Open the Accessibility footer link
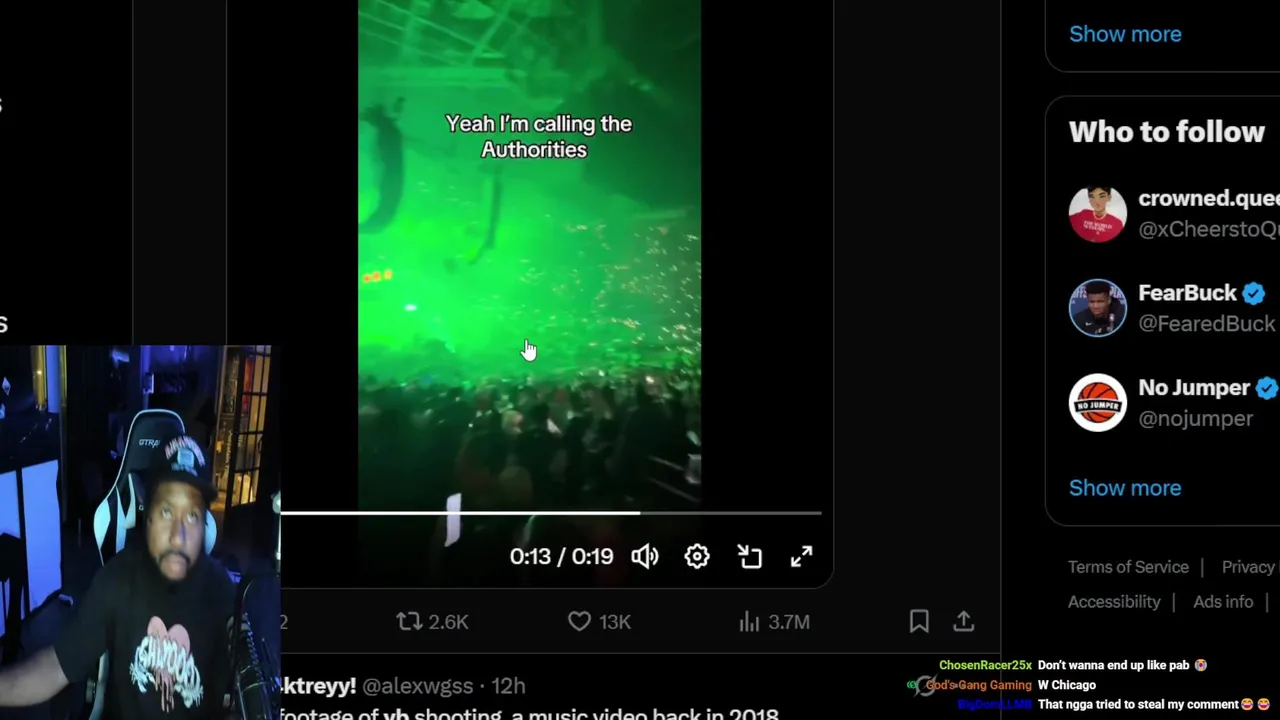Screen dimensions: 1280x720 [x=1114, y=602]
